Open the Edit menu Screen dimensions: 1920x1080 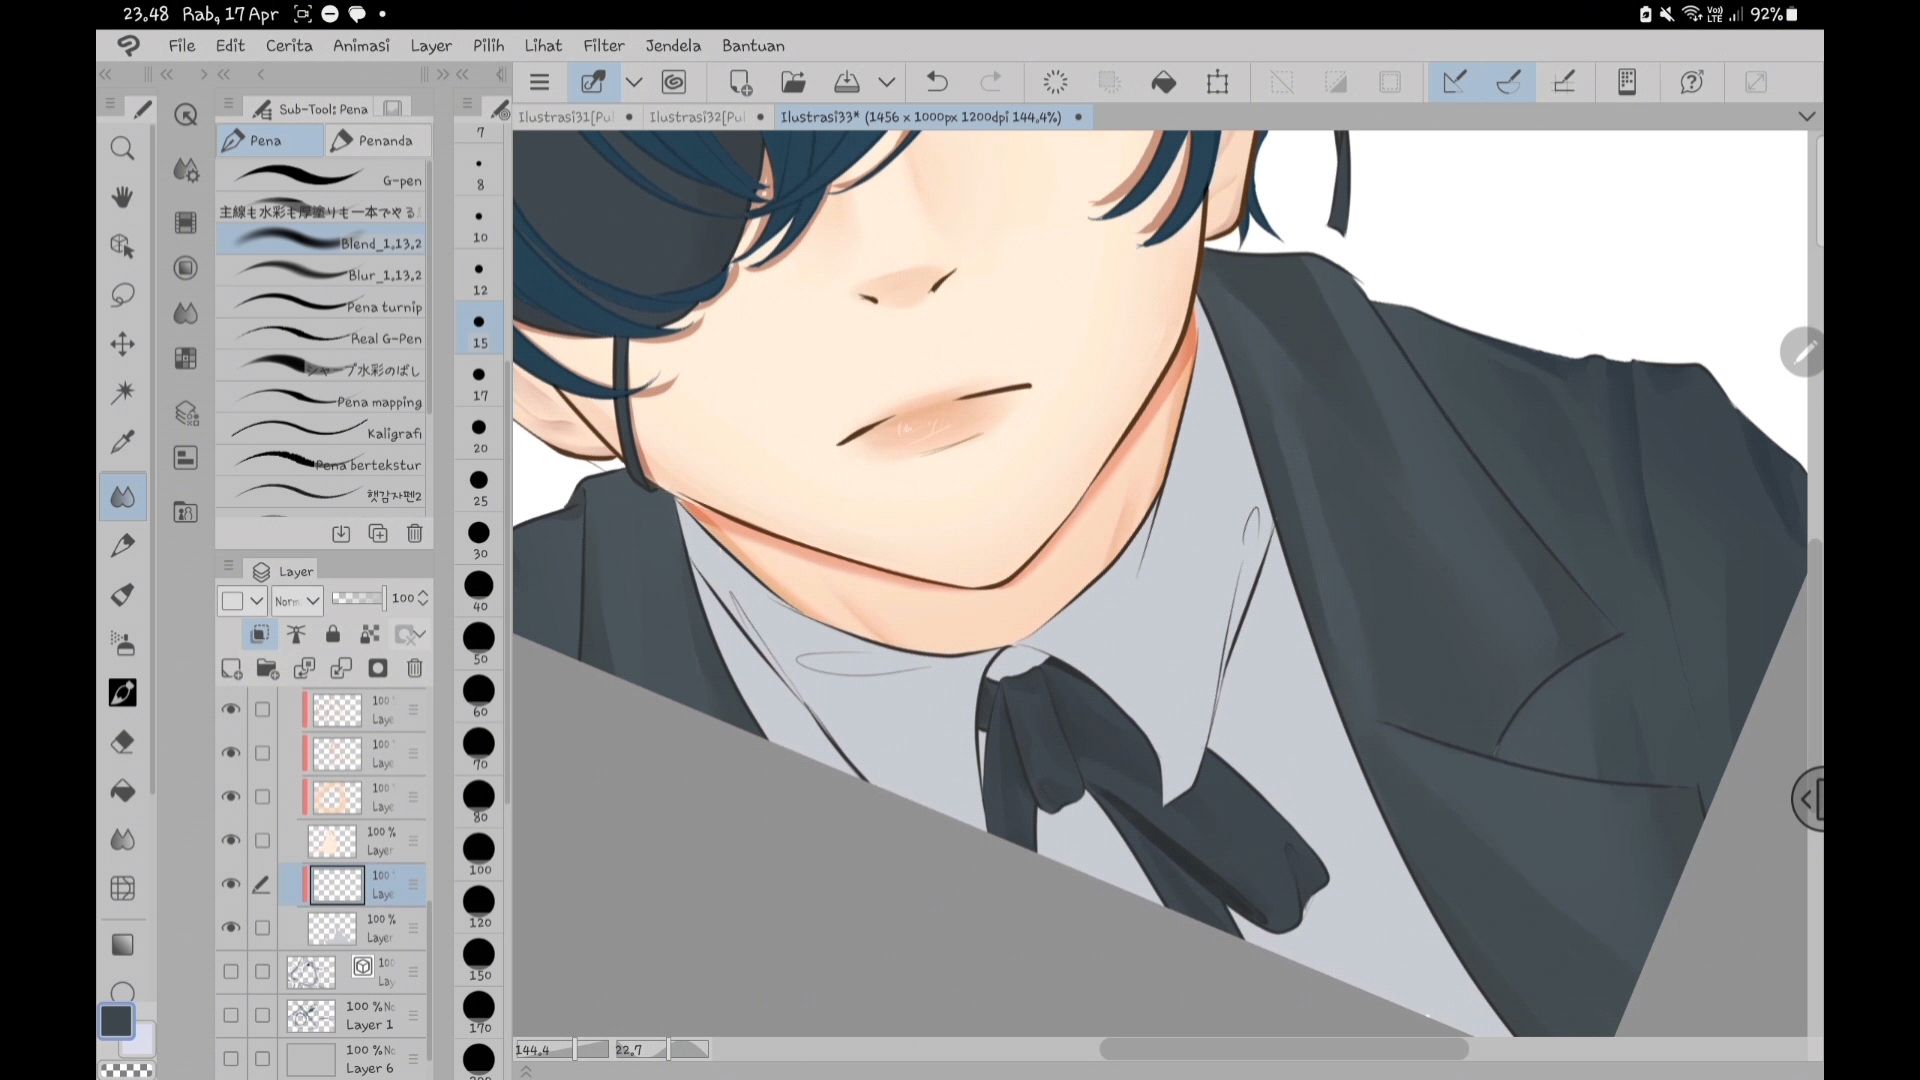click(230, 45)
